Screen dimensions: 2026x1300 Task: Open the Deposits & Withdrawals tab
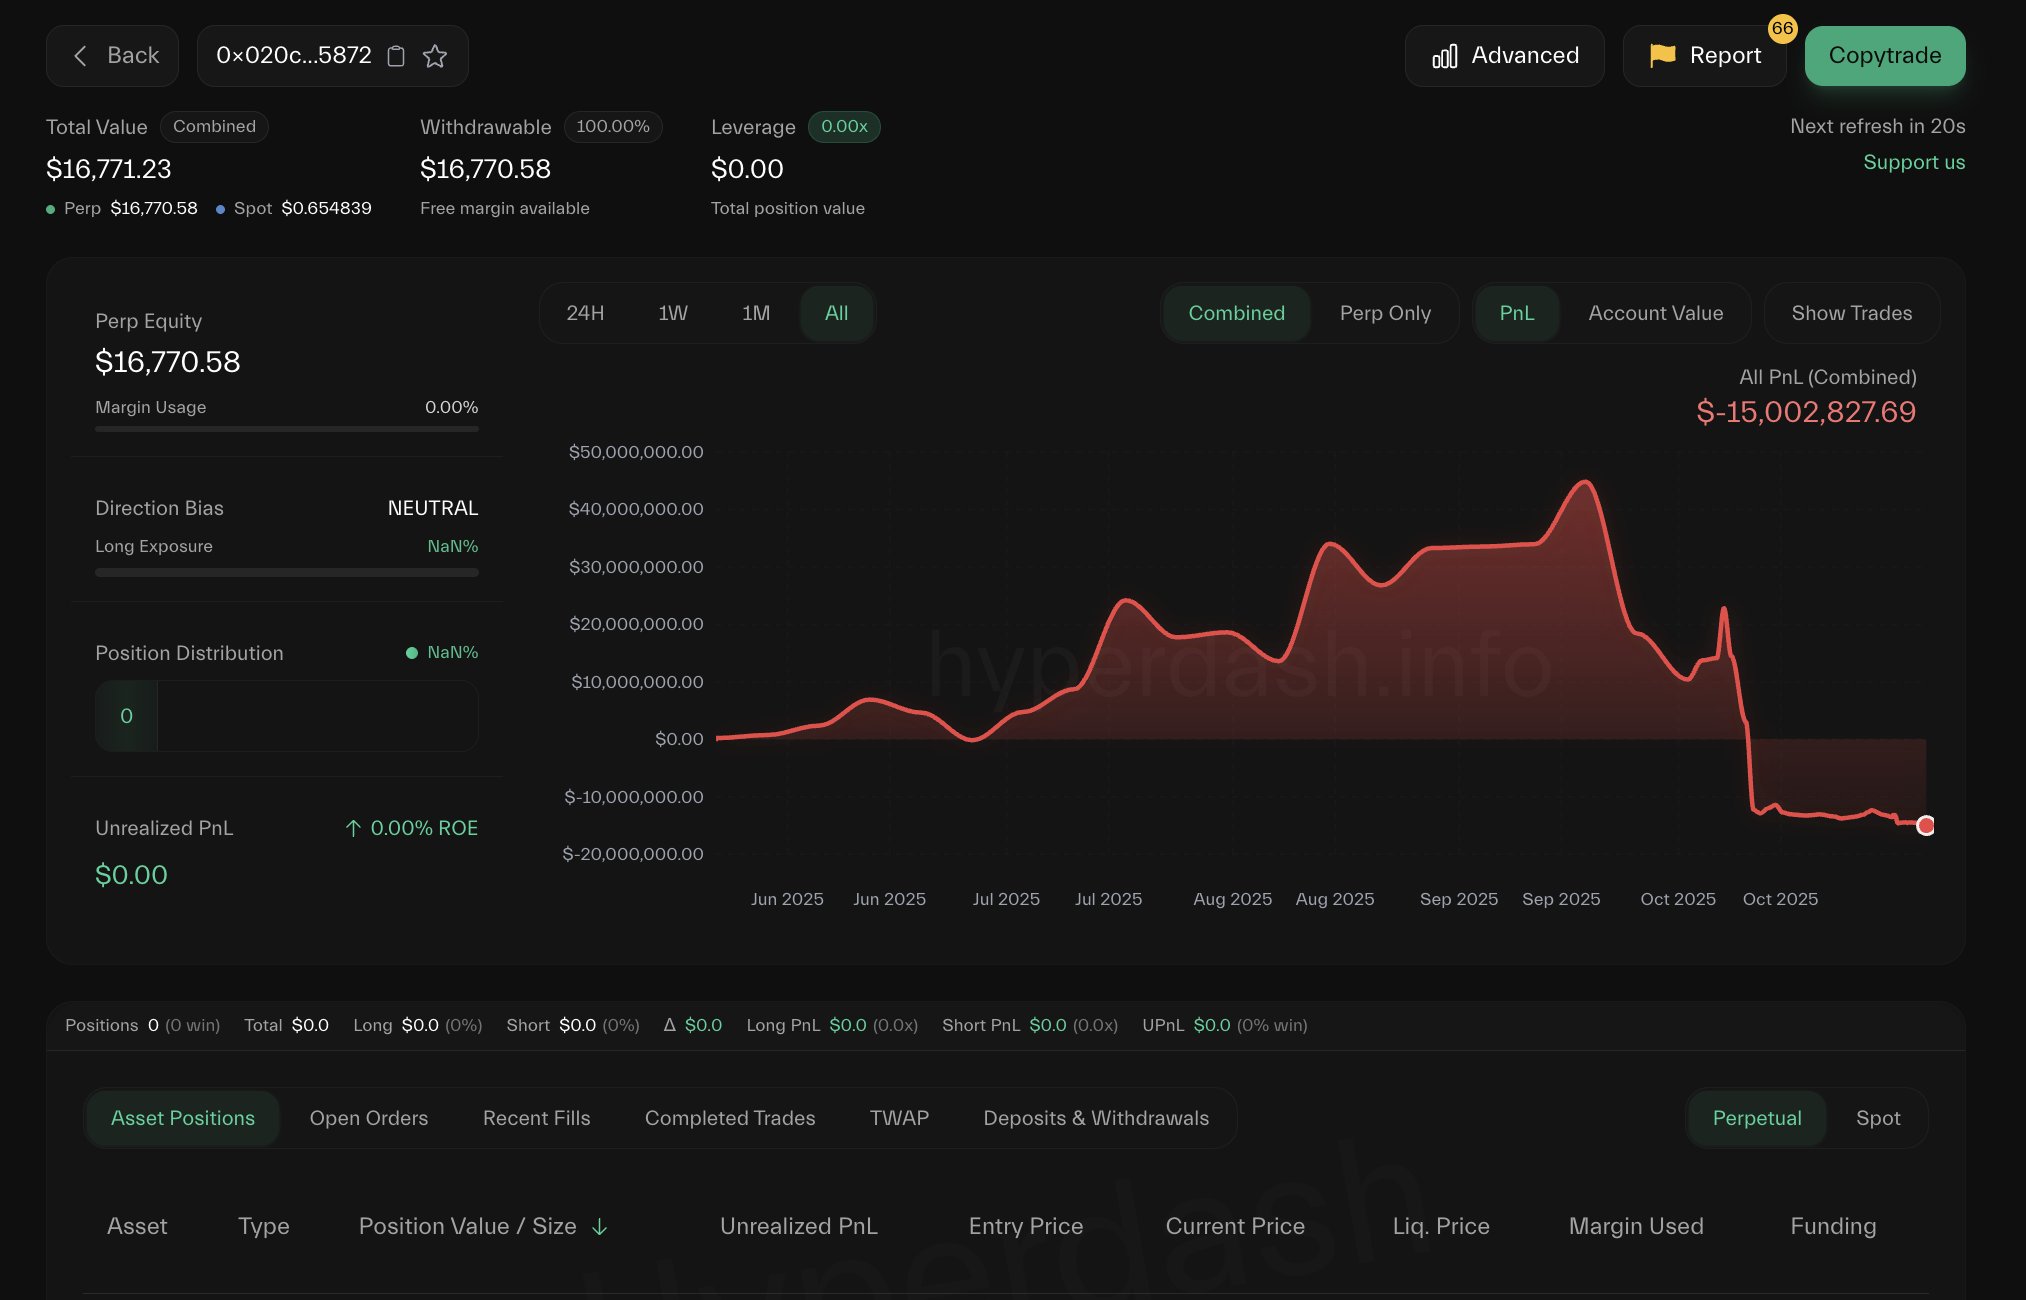pyautogui.click(x=1096, y=1118)
